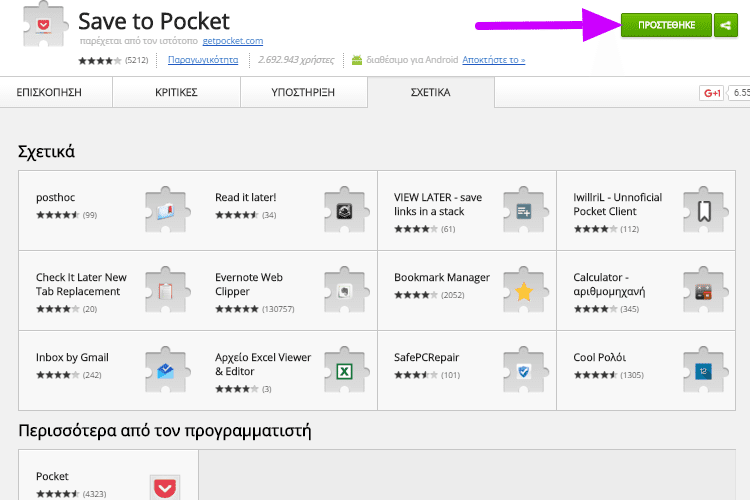The width and height of the screenshot is (750, 500).
Task: Click the Save to Pocket rating stars
Action: (99, 60)
